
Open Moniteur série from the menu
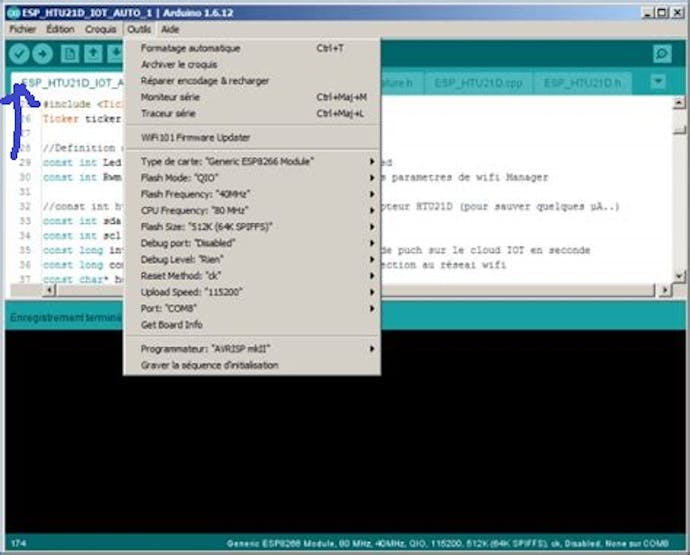[252, 97]
